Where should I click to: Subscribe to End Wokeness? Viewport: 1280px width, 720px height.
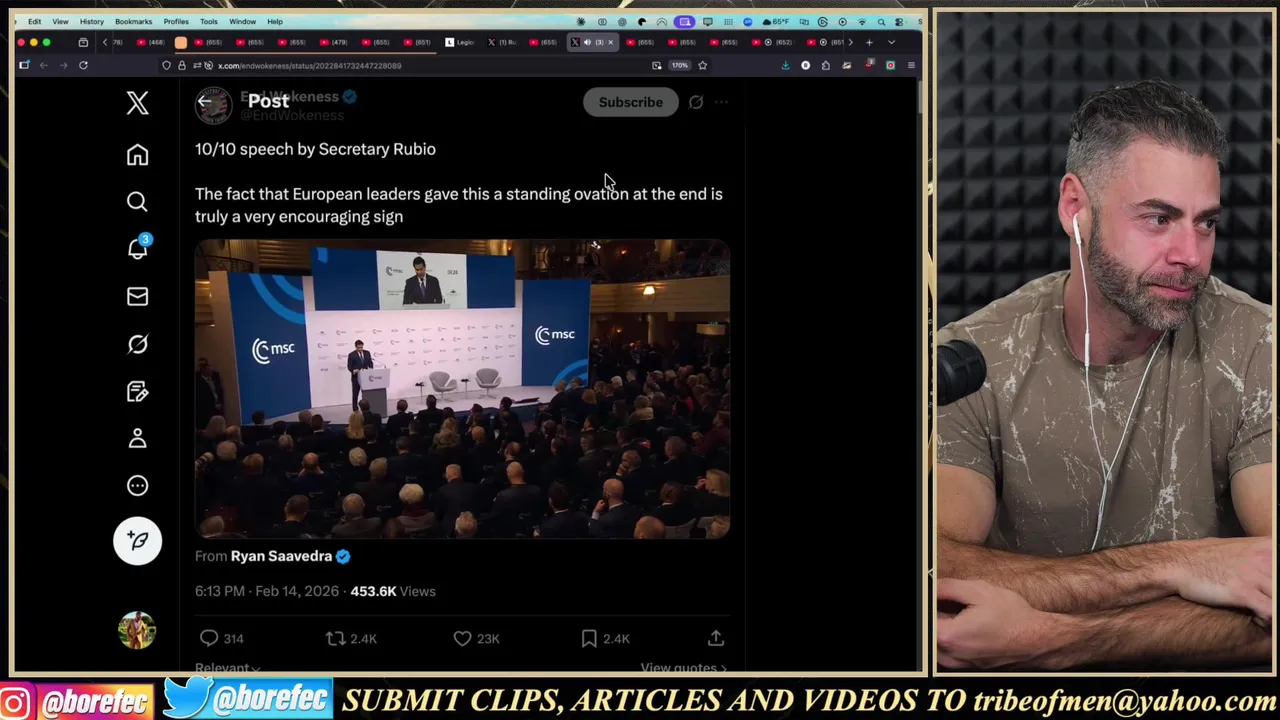pyautogui.click(x=630, y=102)
